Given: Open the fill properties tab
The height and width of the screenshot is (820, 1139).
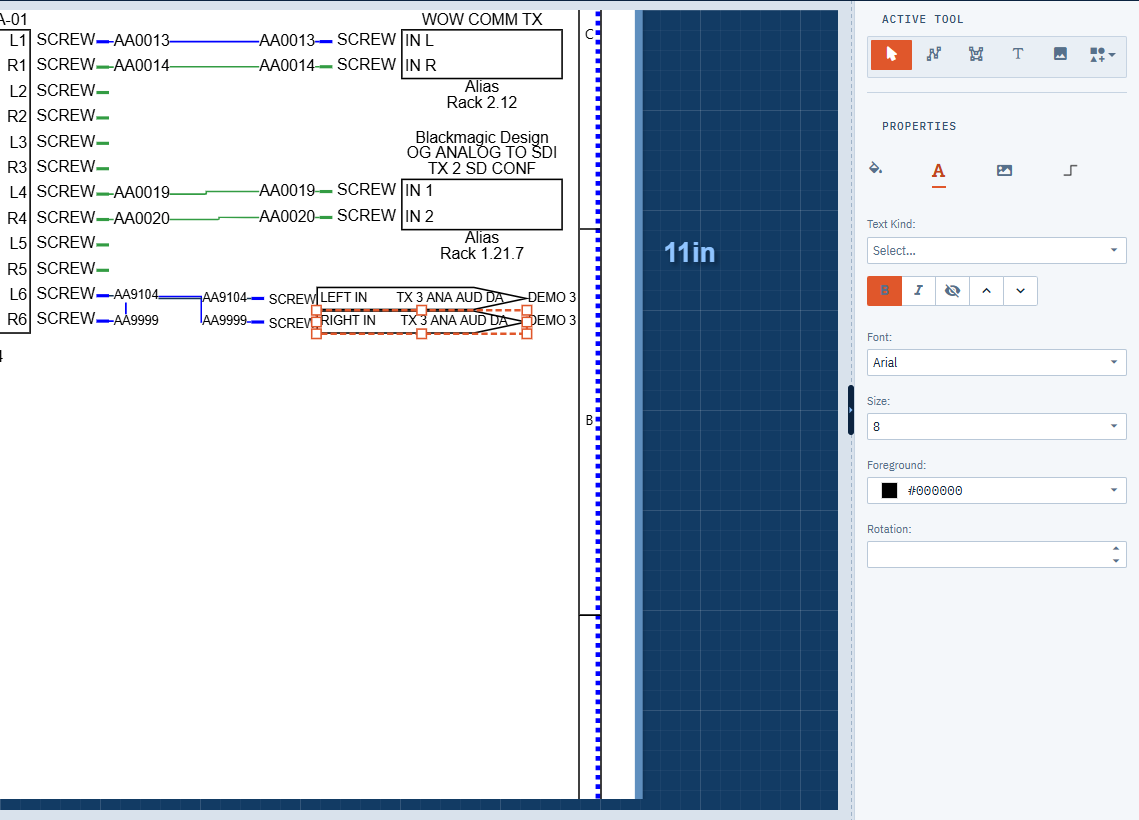Looking at the screenshot, I should click(875, 169).
